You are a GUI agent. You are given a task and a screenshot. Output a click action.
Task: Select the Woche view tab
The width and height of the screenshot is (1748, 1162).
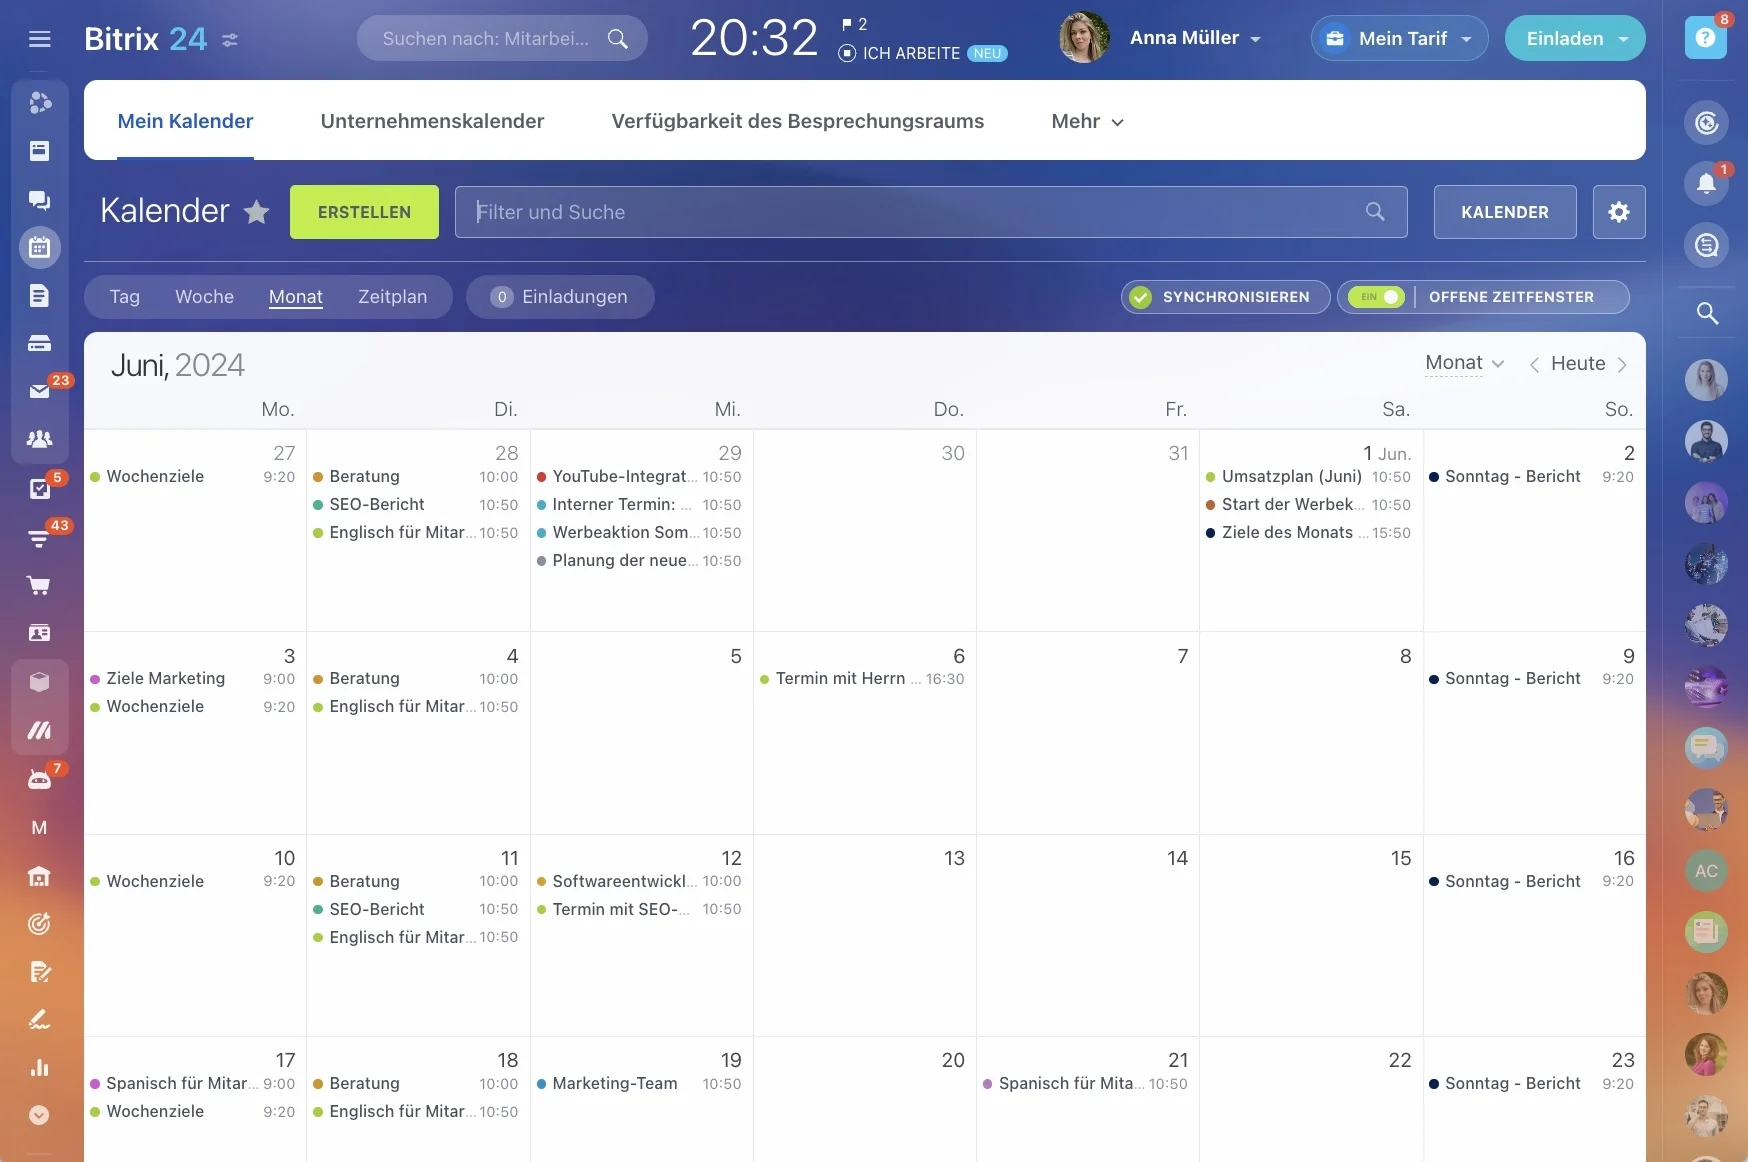pyautogui.click(x=204, y=297)
